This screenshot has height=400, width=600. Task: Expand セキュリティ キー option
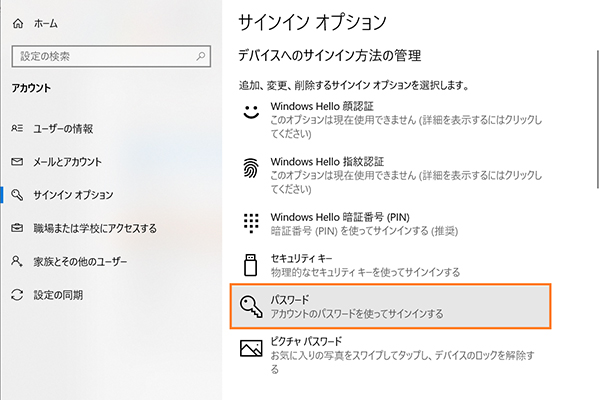click(390, 265)
